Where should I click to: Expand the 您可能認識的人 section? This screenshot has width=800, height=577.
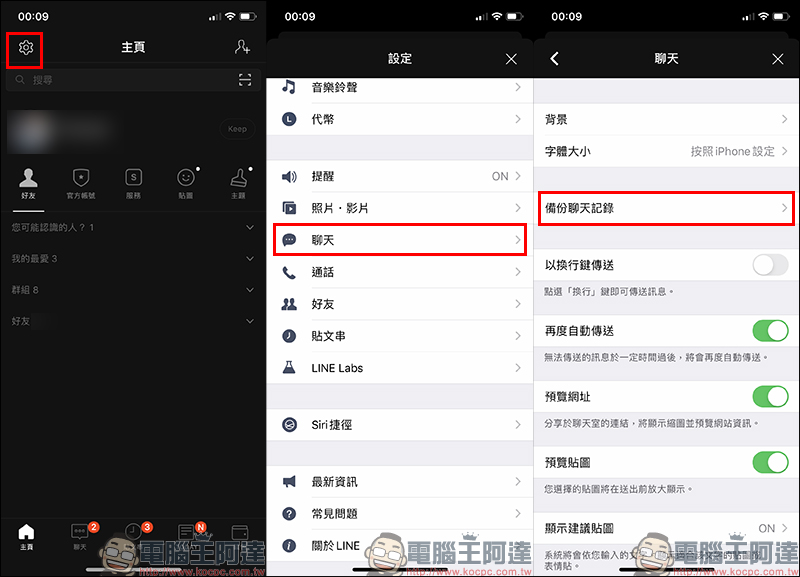133,228
